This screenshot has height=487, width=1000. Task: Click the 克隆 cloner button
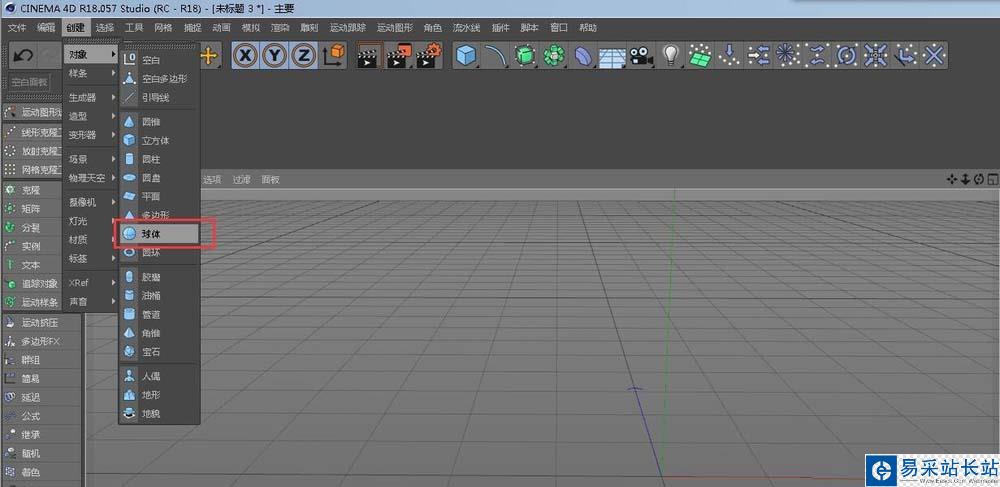[x=32, y=190]
